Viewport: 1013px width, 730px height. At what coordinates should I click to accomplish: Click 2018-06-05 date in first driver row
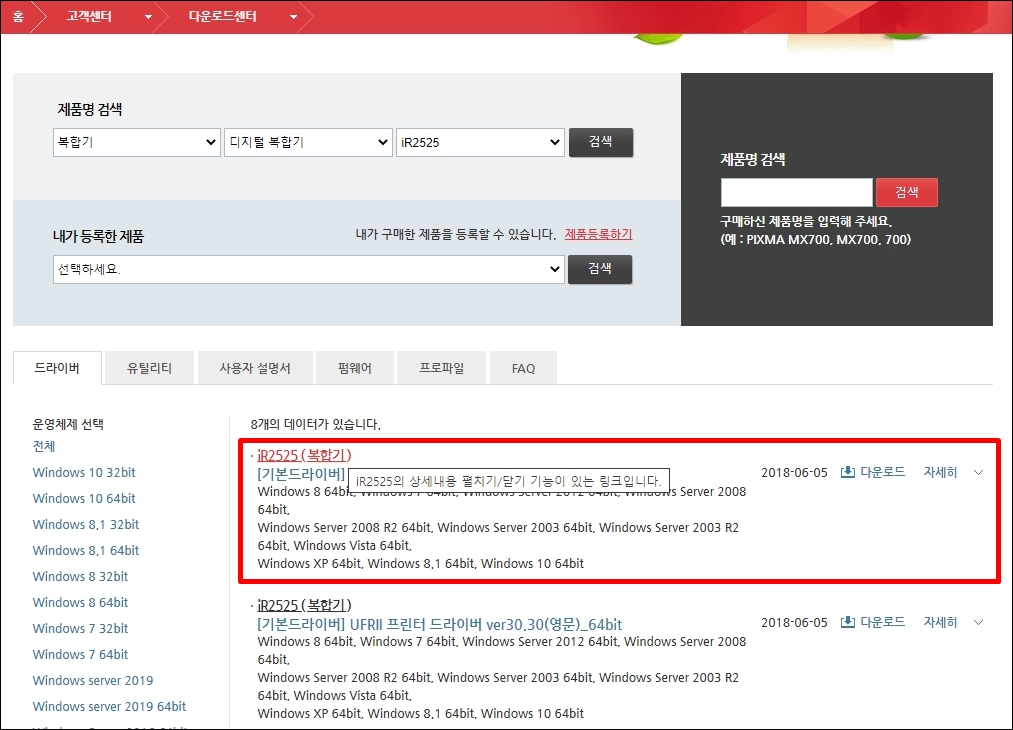(x=794, y=472)
